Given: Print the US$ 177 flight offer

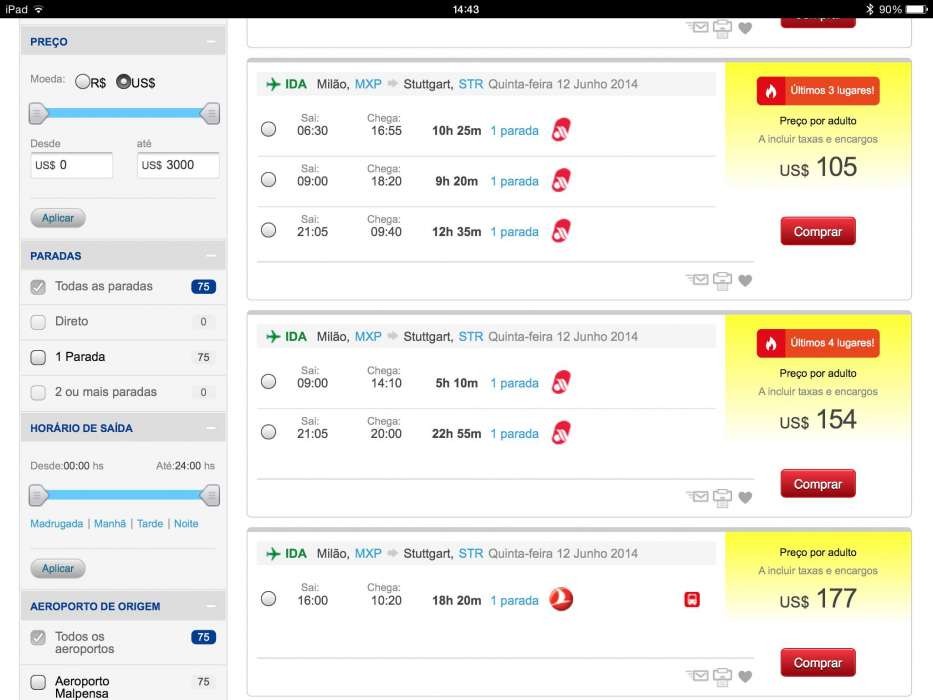Looking at the screenshot, I should [x=722, y=674].
